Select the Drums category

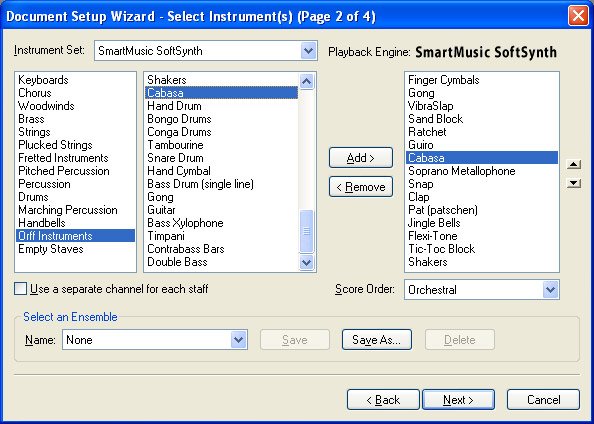pyautogui.click(x=75, y=197)
